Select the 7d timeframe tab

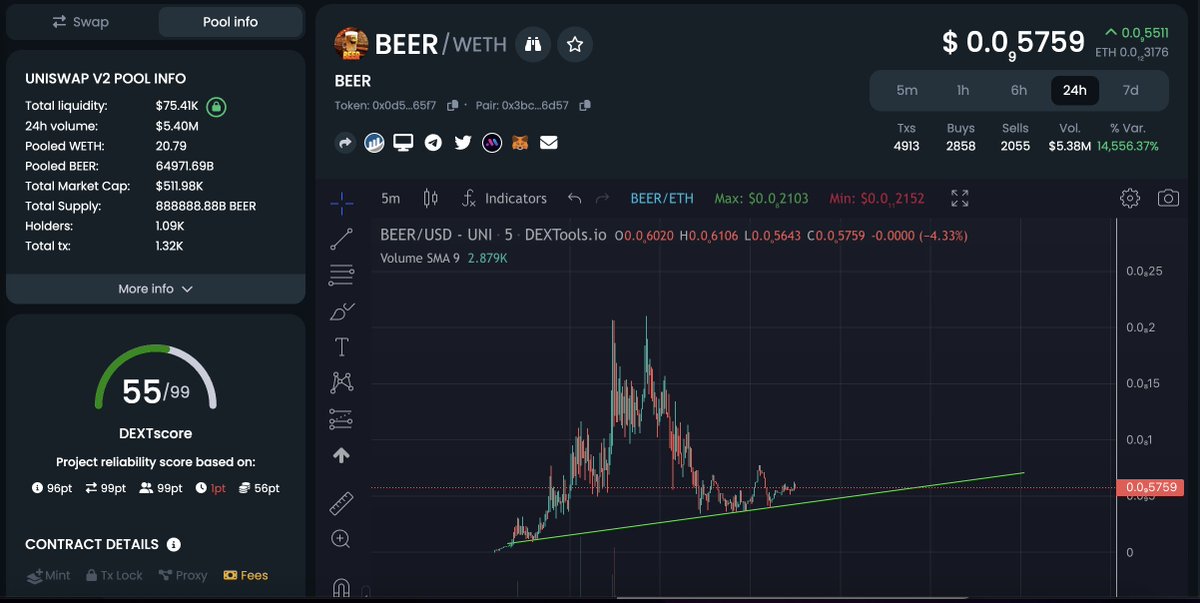coord(1130,90)
